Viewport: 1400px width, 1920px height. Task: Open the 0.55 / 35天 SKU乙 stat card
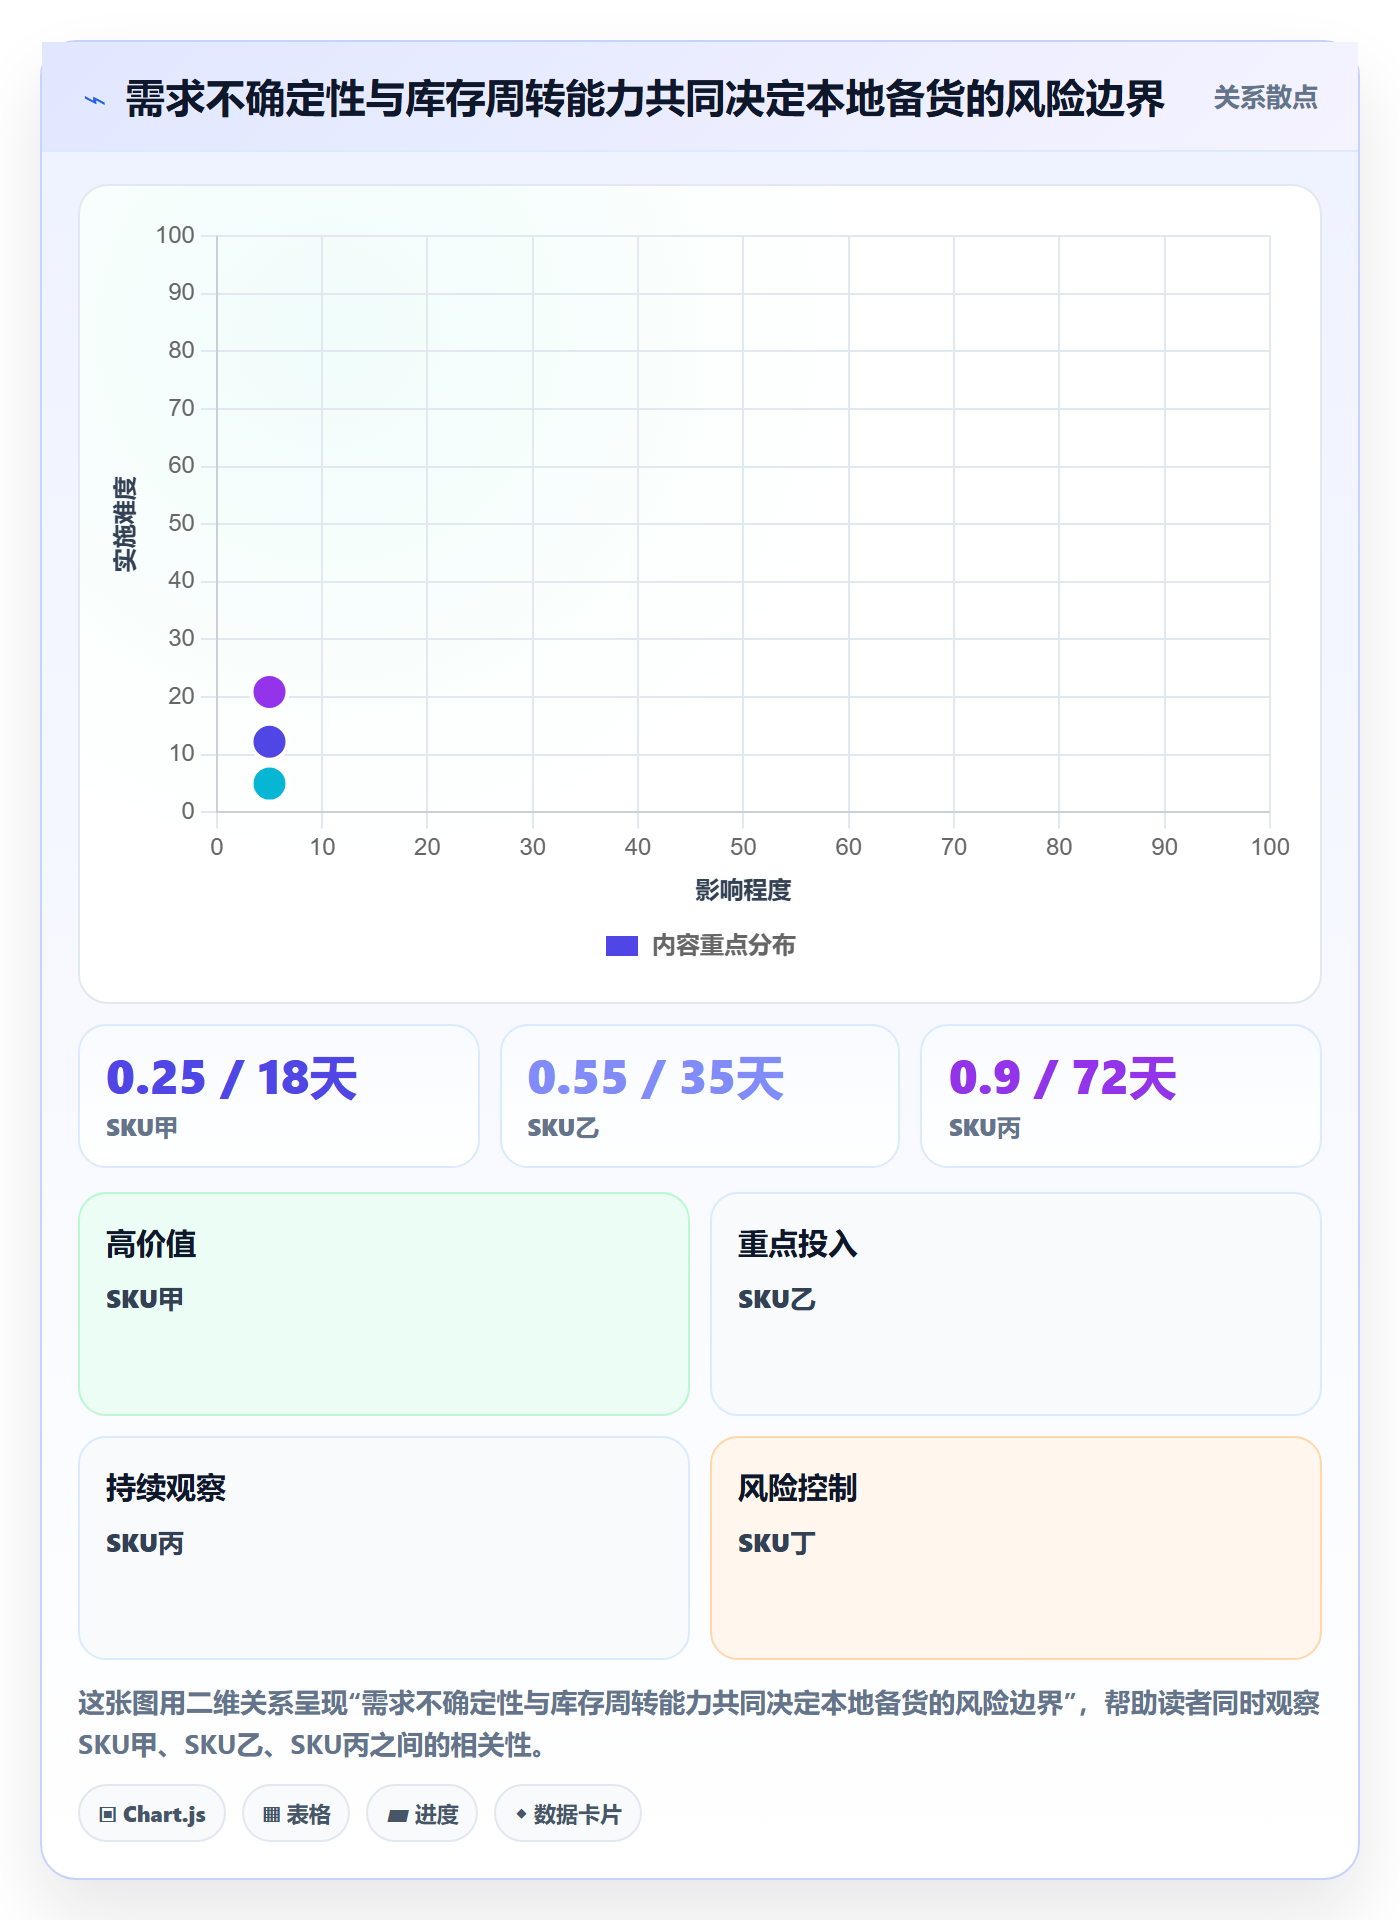point(700,1096)
